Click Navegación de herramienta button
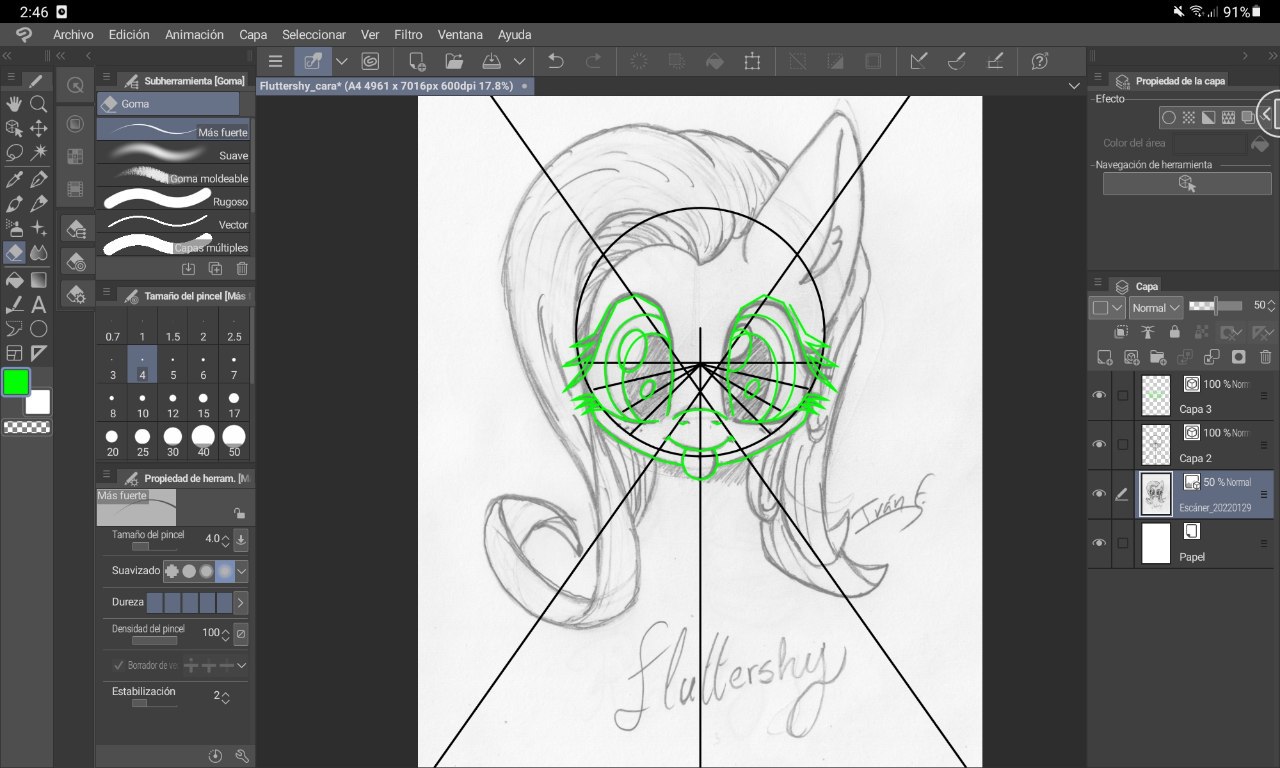Image resolution: width=1280 pixels, height=768 pixels. (1186, 183)
